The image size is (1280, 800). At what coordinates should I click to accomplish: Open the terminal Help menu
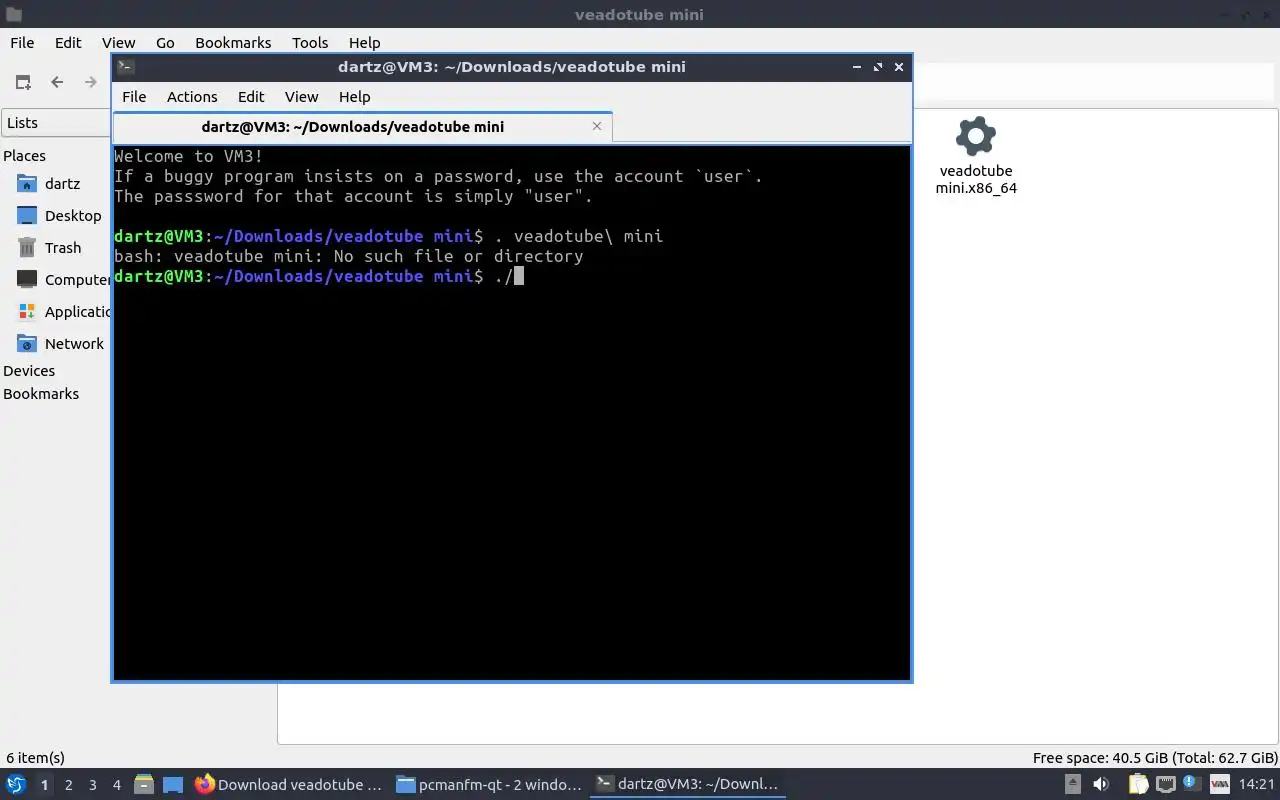355,97
